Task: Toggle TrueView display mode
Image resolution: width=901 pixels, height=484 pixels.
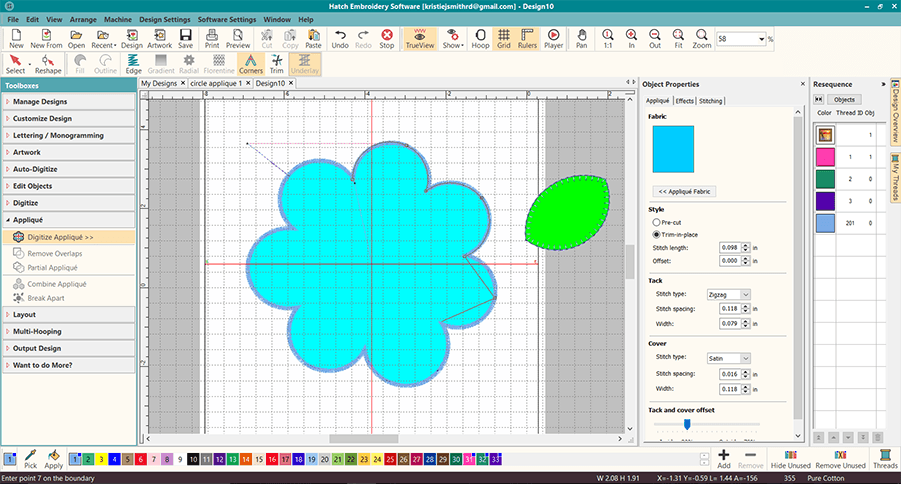Action: pyautogui.click(x=420, y=39)
